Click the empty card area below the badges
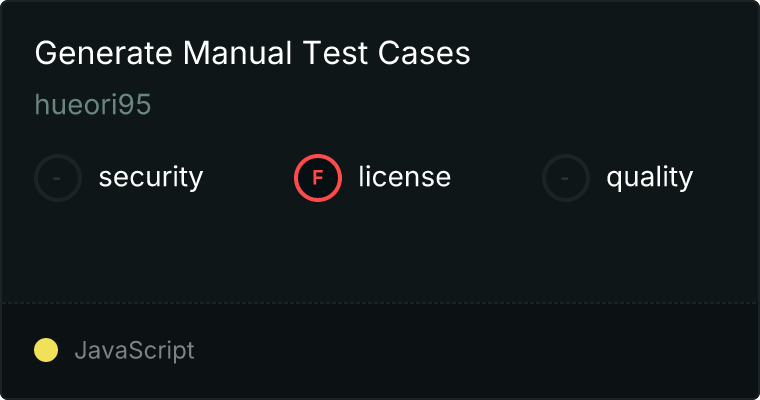The image size is (760, 400). [x=380, y=250]
